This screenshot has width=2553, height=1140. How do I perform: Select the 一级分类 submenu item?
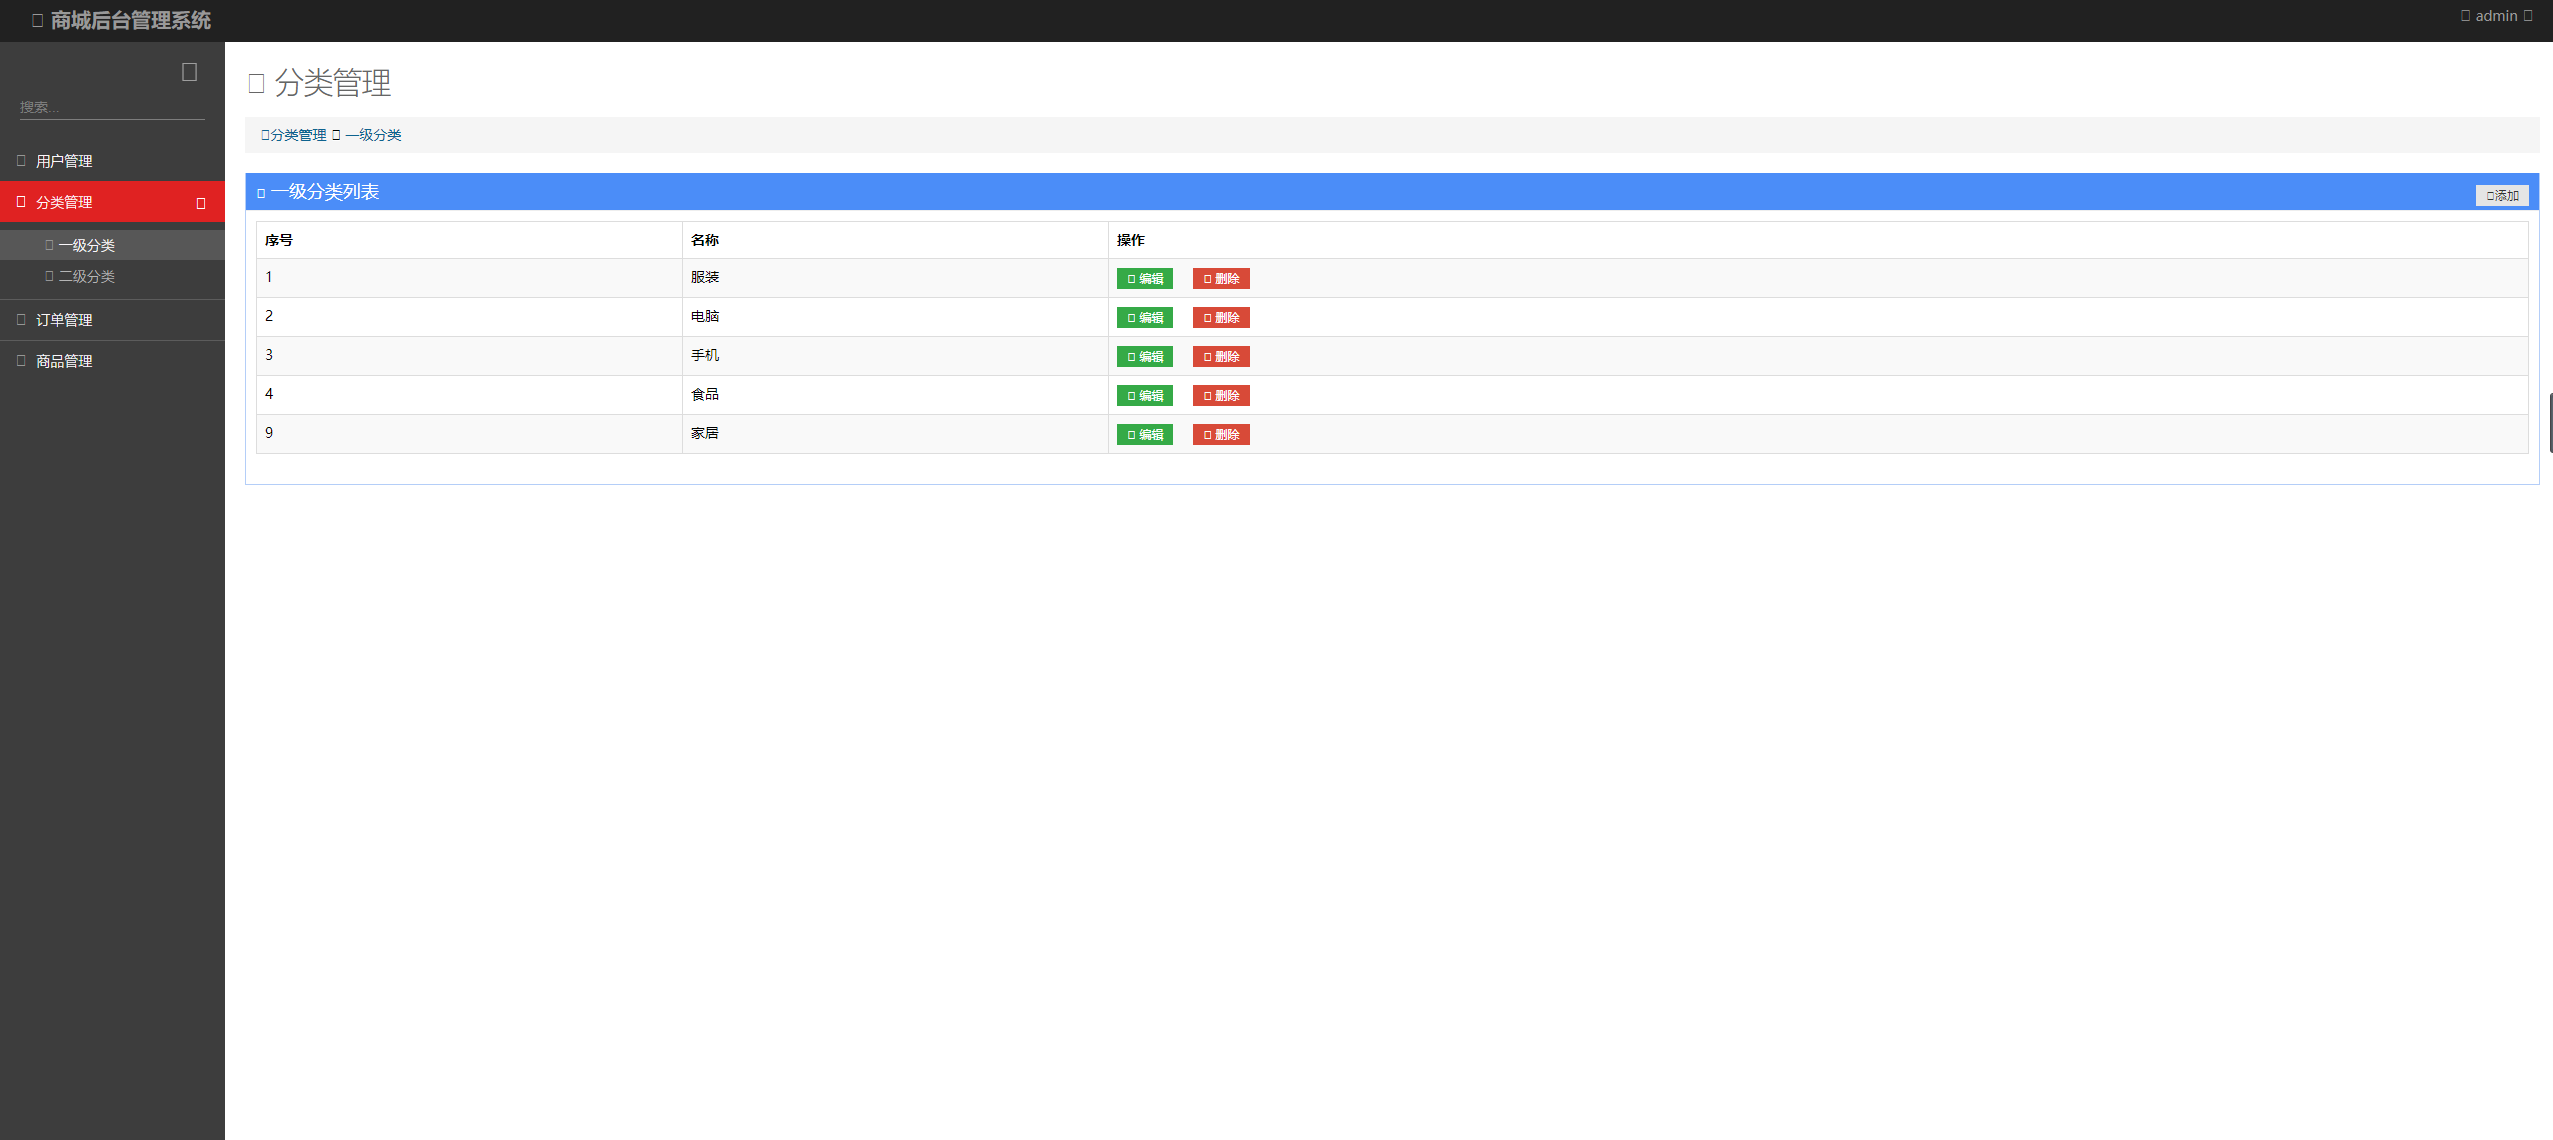(86, 246)
